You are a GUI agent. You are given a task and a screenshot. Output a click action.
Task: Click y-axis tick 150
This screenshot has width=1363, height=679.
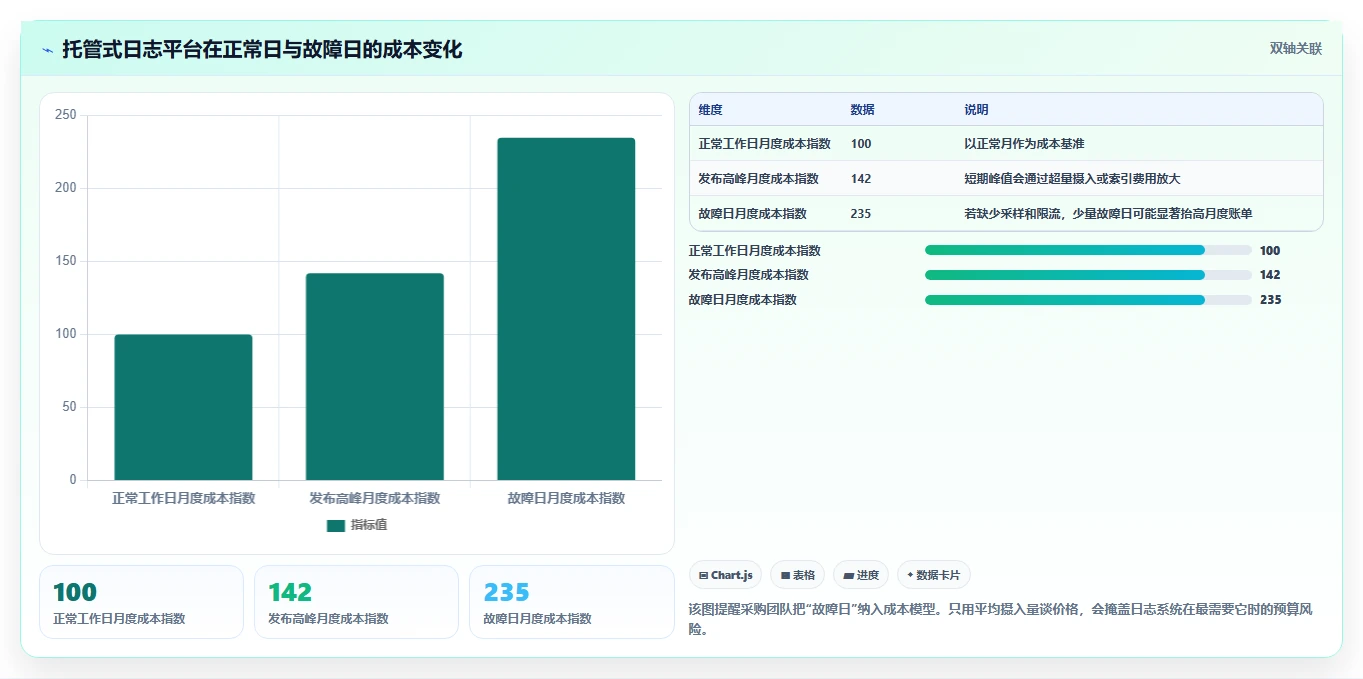point(66,261)
